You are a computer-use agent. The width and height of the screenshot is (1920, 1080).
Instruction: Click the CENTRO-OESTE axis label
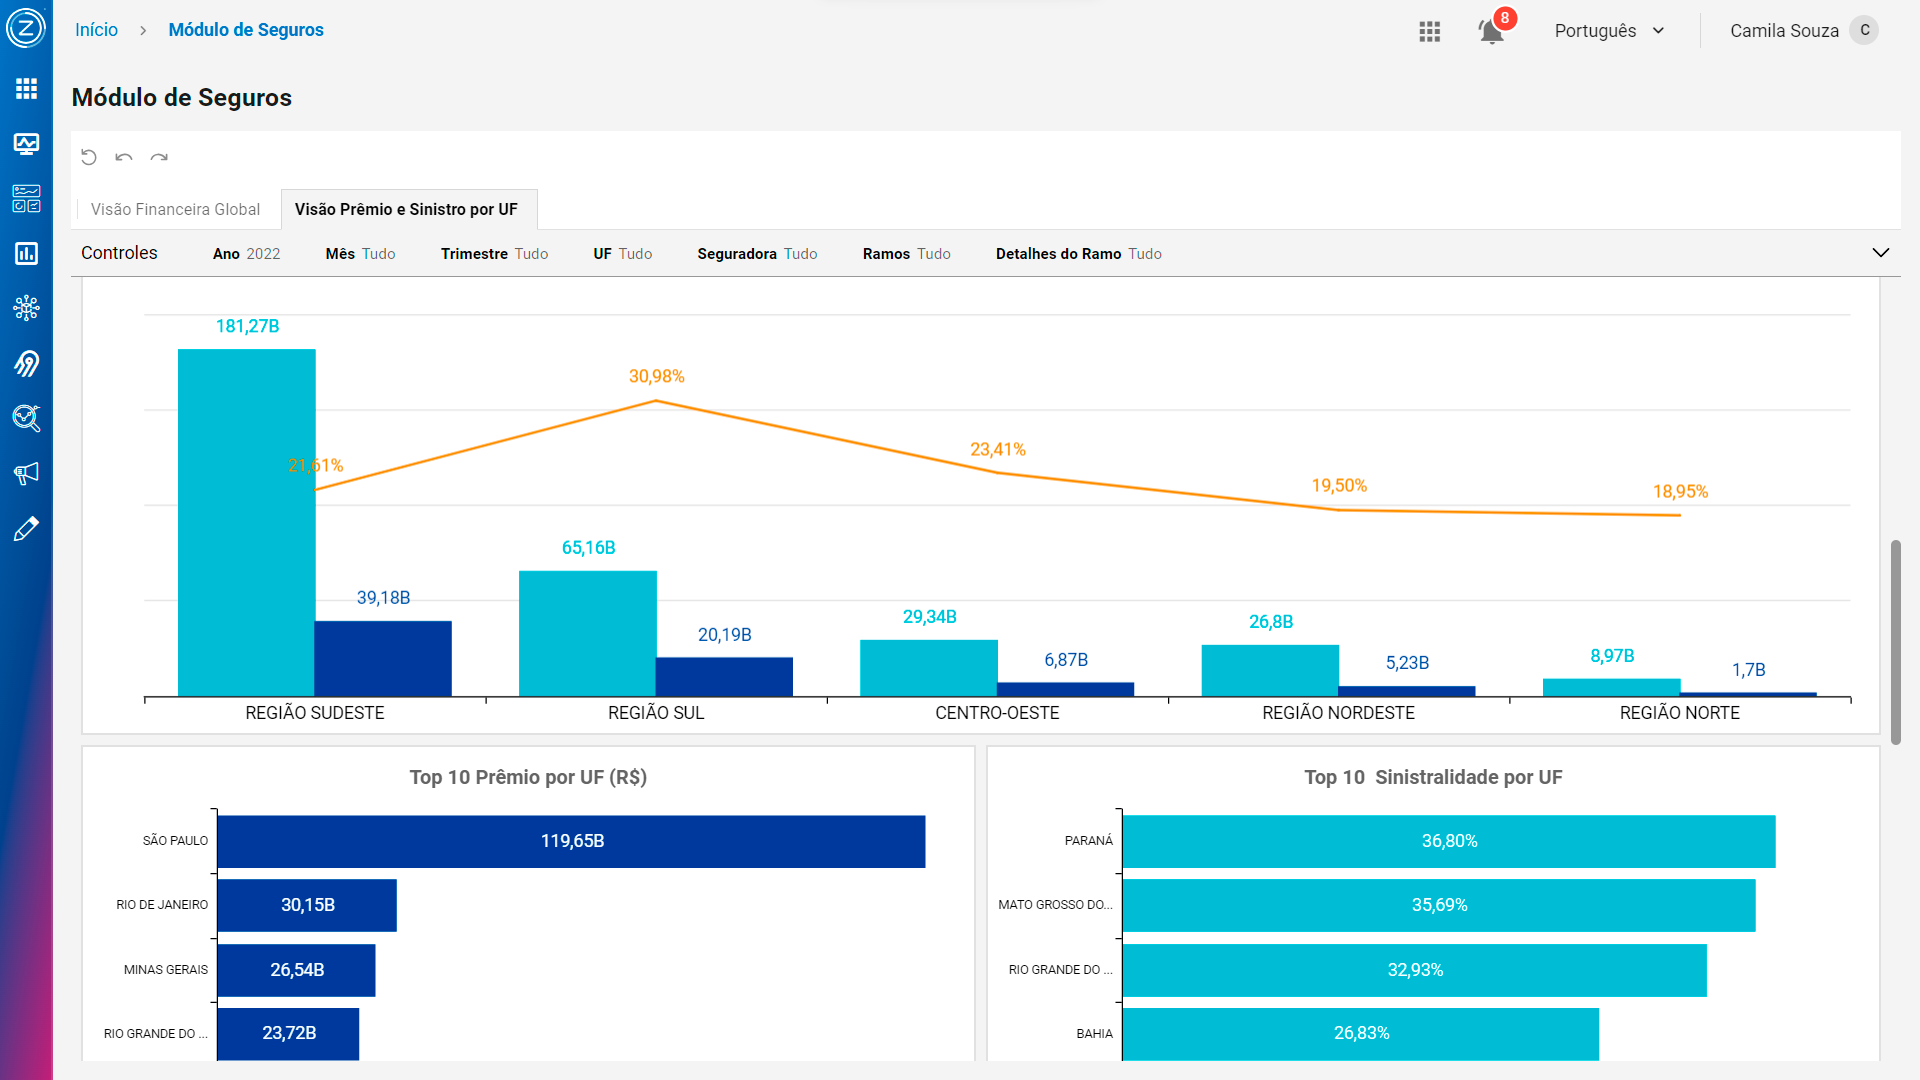pos(997,712)
